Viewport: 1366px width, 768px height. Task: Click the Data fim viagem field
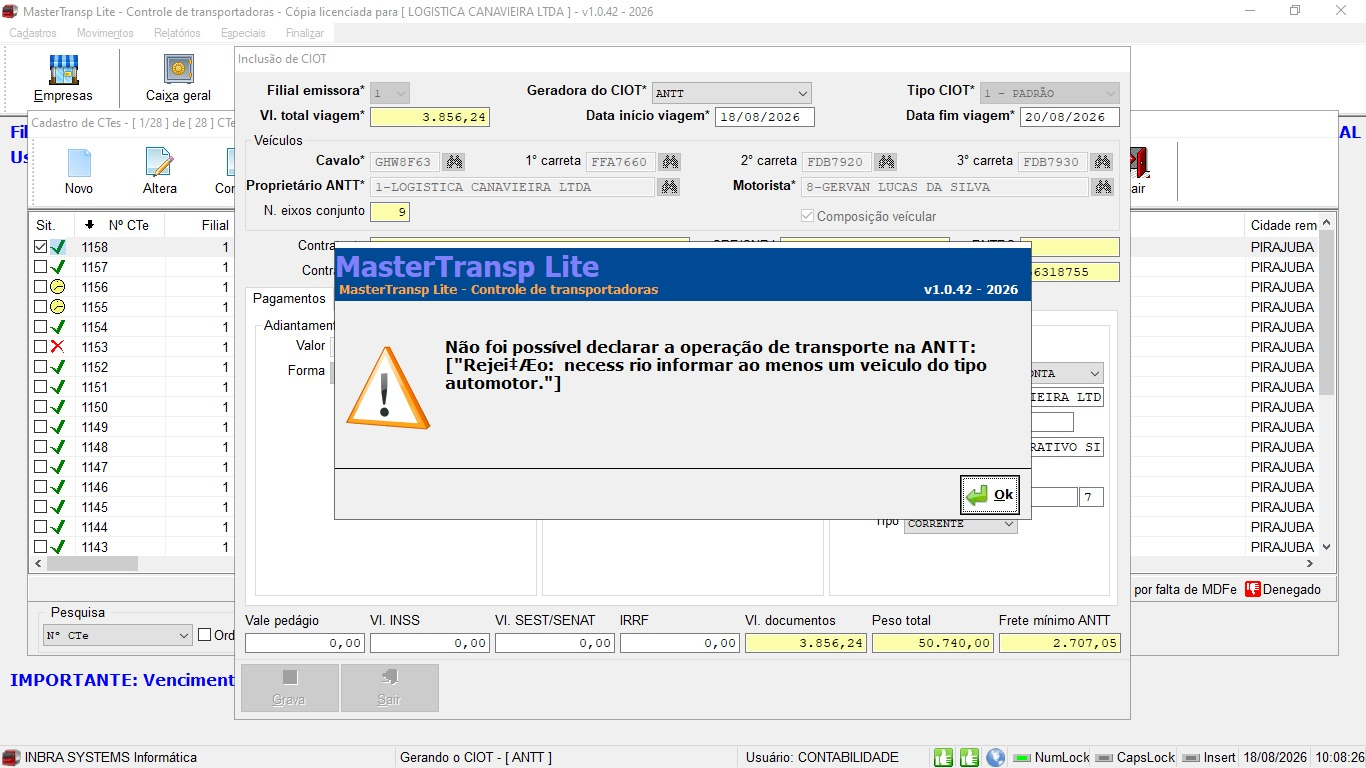(x=1070, y=117)
